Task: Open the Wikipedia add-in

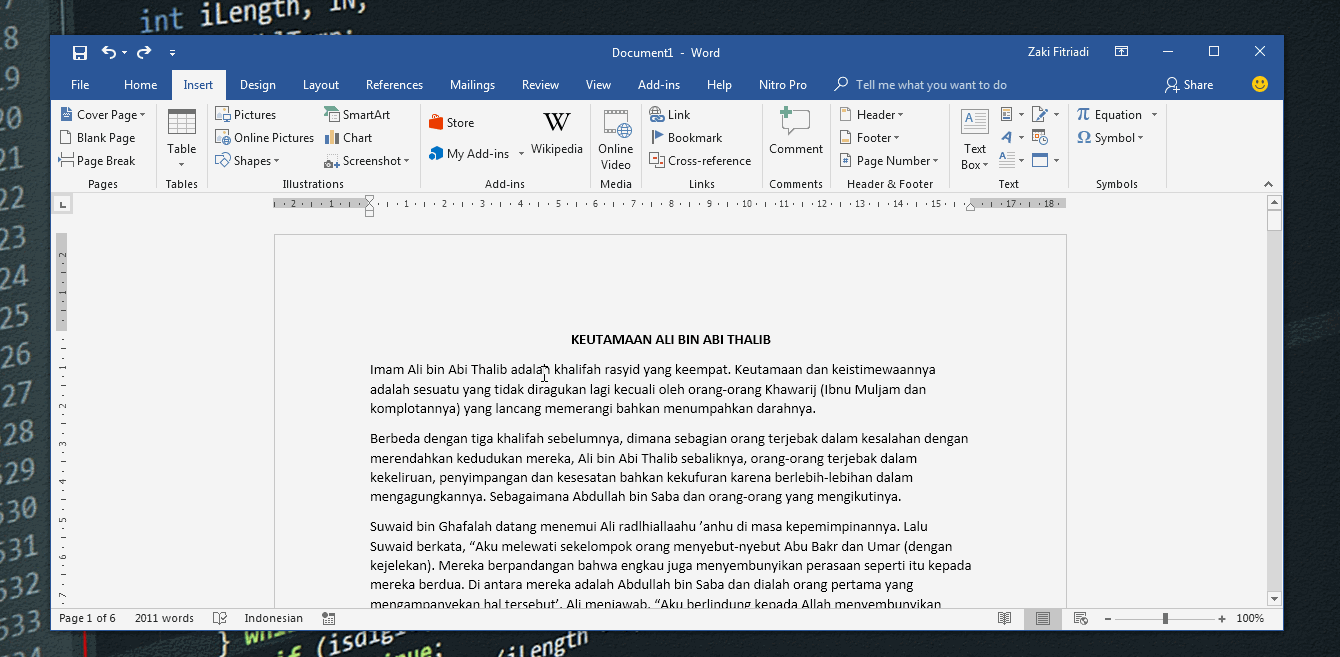Action: pyautogui.click(x=556, y=133)
